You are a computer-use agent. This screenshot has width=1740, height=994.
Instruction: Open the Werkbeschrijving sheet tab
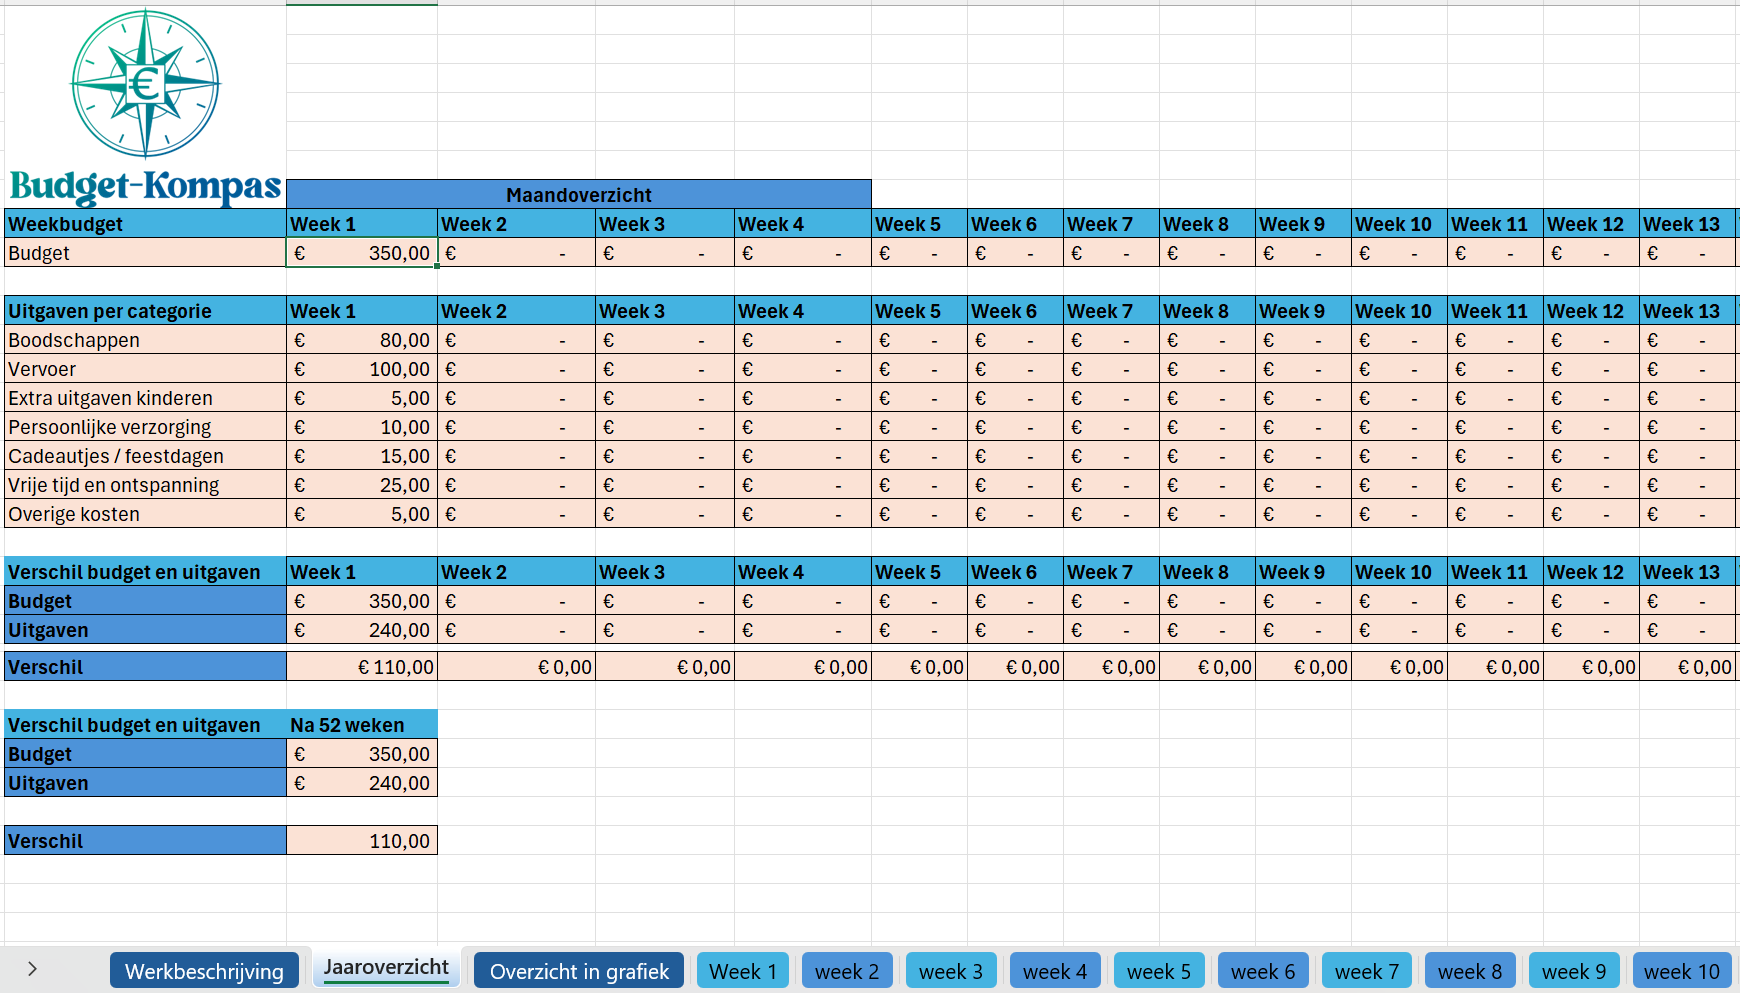(204, 971)
